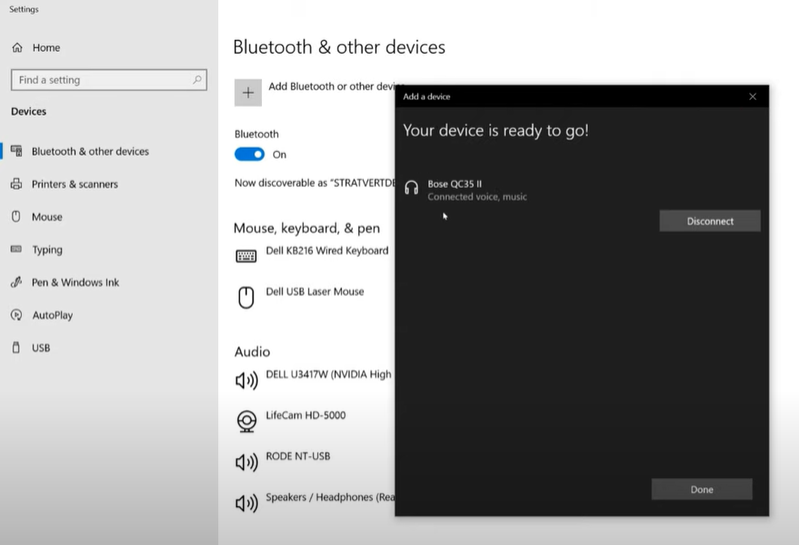This screenshot has width=799, height=545.
Task: Click Done in Add a device dialog
Action: coord(701,489)
